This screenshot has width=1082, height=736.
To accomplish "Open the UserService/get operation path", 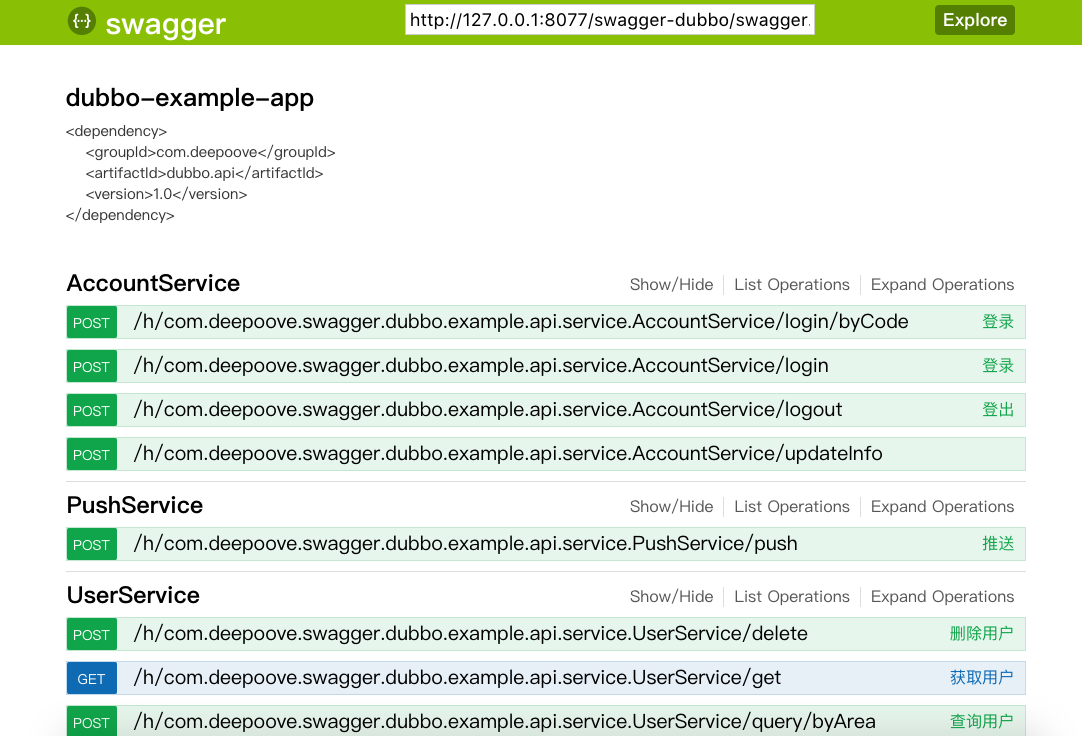I will click(457, 677).
